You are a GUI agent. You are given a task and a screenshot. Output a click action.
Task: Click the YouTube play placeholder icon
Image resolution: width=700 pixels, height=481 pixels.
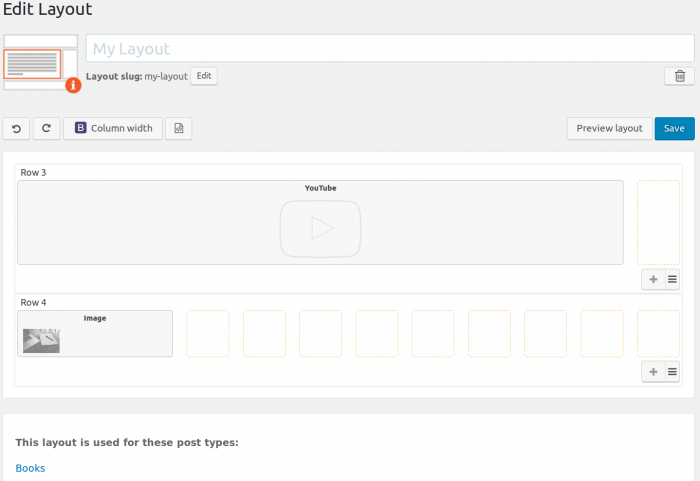pos(321,229)
